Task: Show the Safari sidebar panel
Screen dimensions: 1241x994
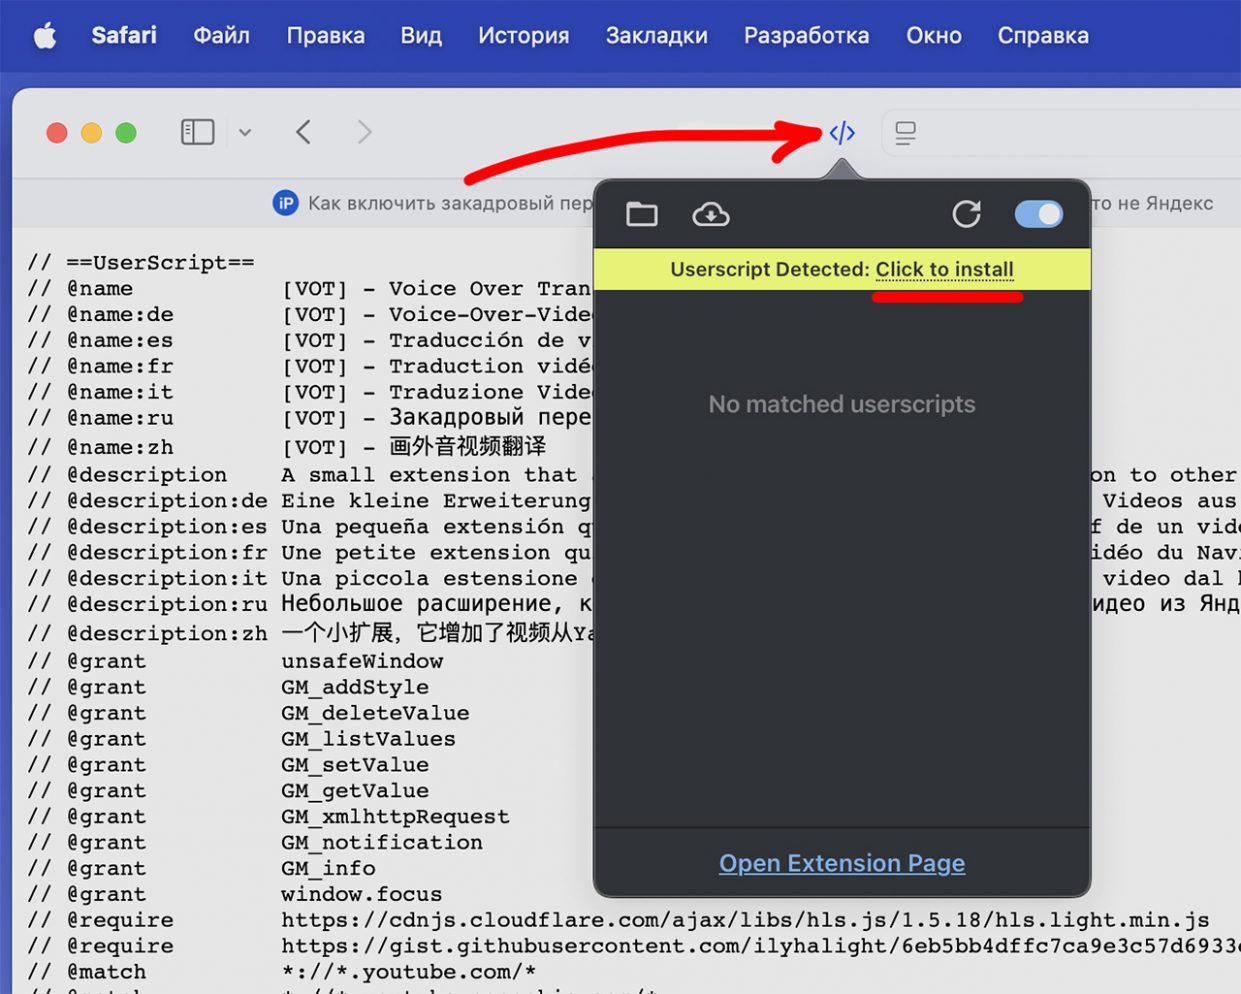Action: (197, 132)
